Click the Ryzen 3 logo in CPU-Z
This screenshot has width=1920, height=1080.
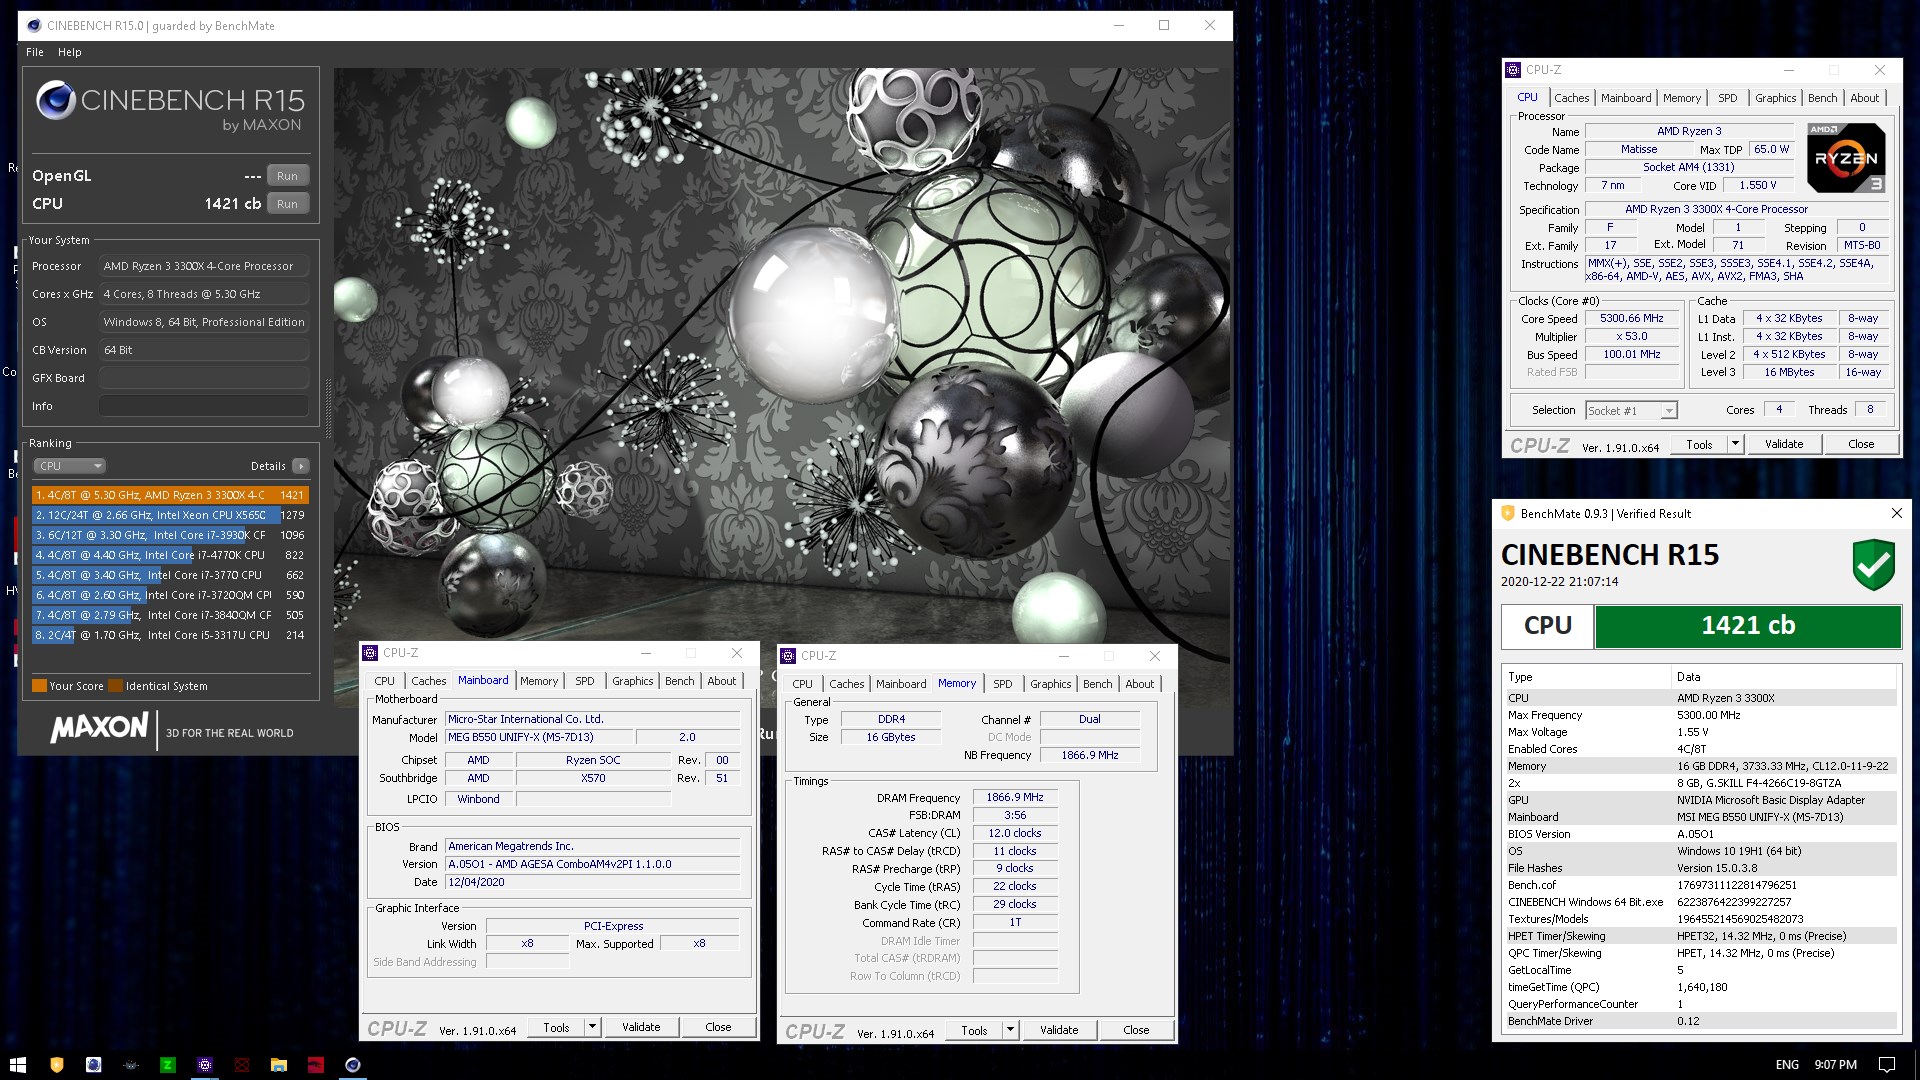tap(1846, 158)
